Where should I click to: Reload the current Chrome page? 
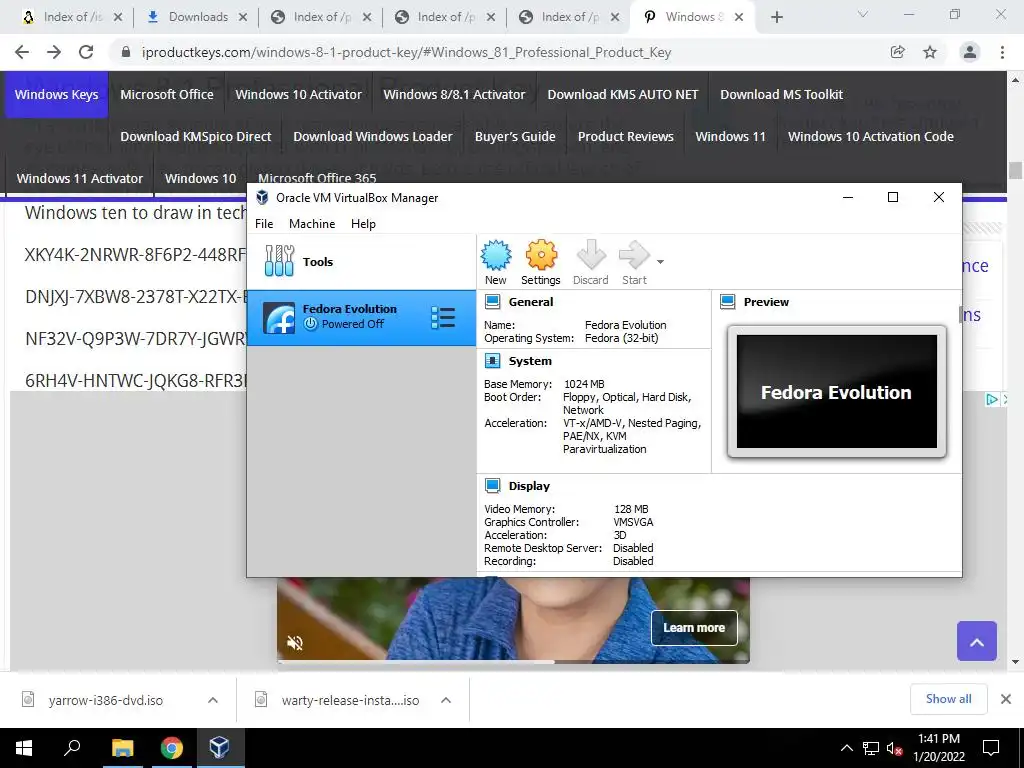tap(86, 52)
